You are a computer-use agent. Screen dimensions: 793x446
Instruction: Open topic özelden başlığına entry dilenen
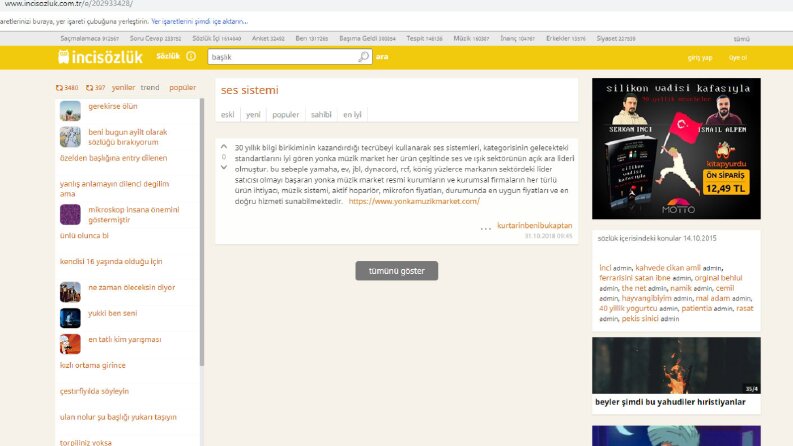point(113,158)
